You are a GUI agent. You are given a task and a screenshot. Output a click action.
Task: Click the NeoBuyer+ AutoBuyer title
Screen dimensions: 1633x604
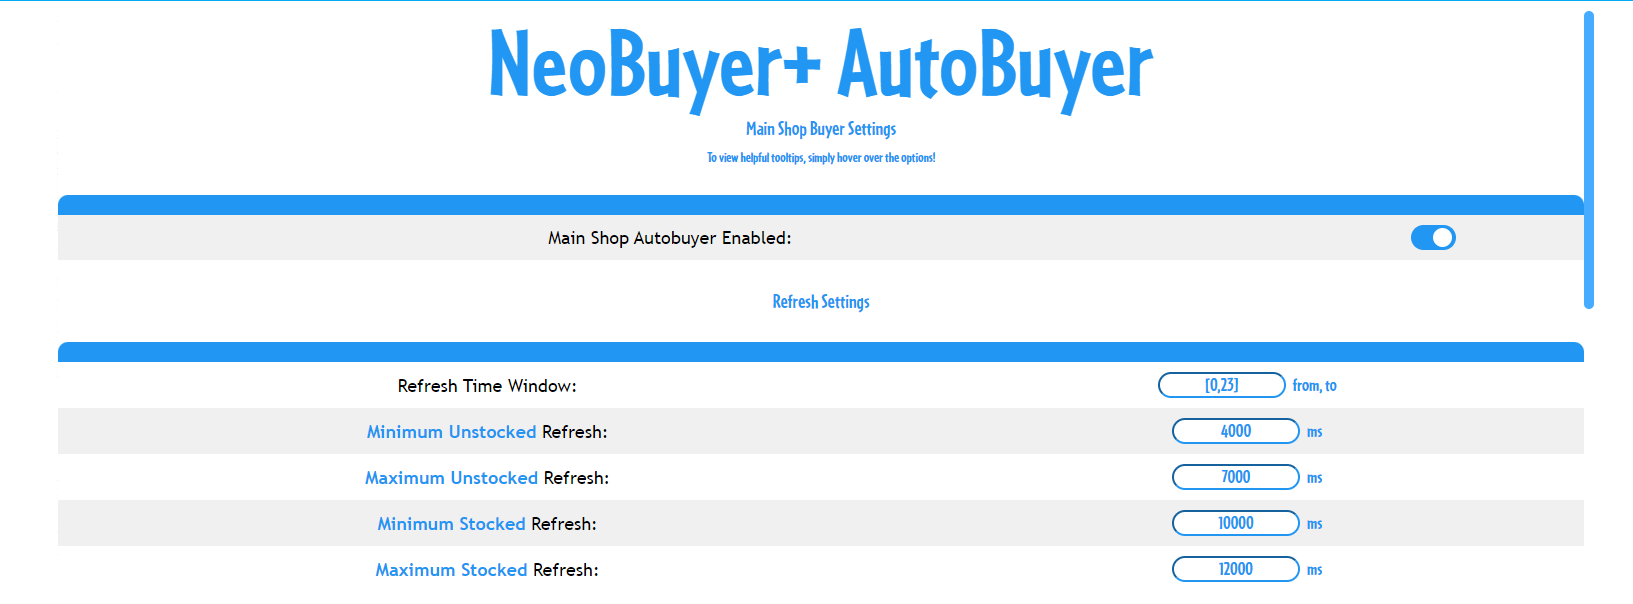coord(817,66)
